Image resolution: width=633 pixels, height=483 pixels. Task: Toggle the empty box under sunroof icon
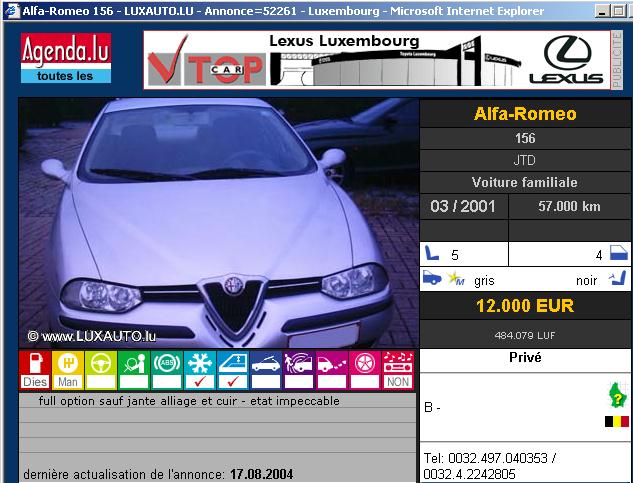click(x=266, y=382)
